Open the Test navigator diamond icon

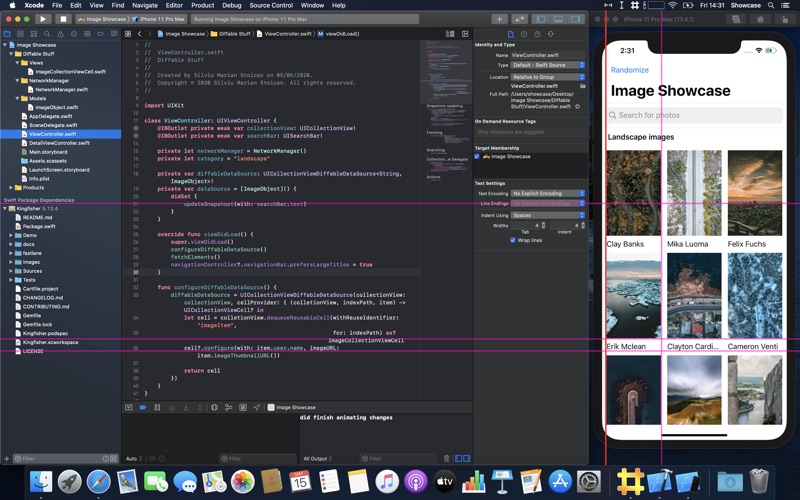(73, 34)
